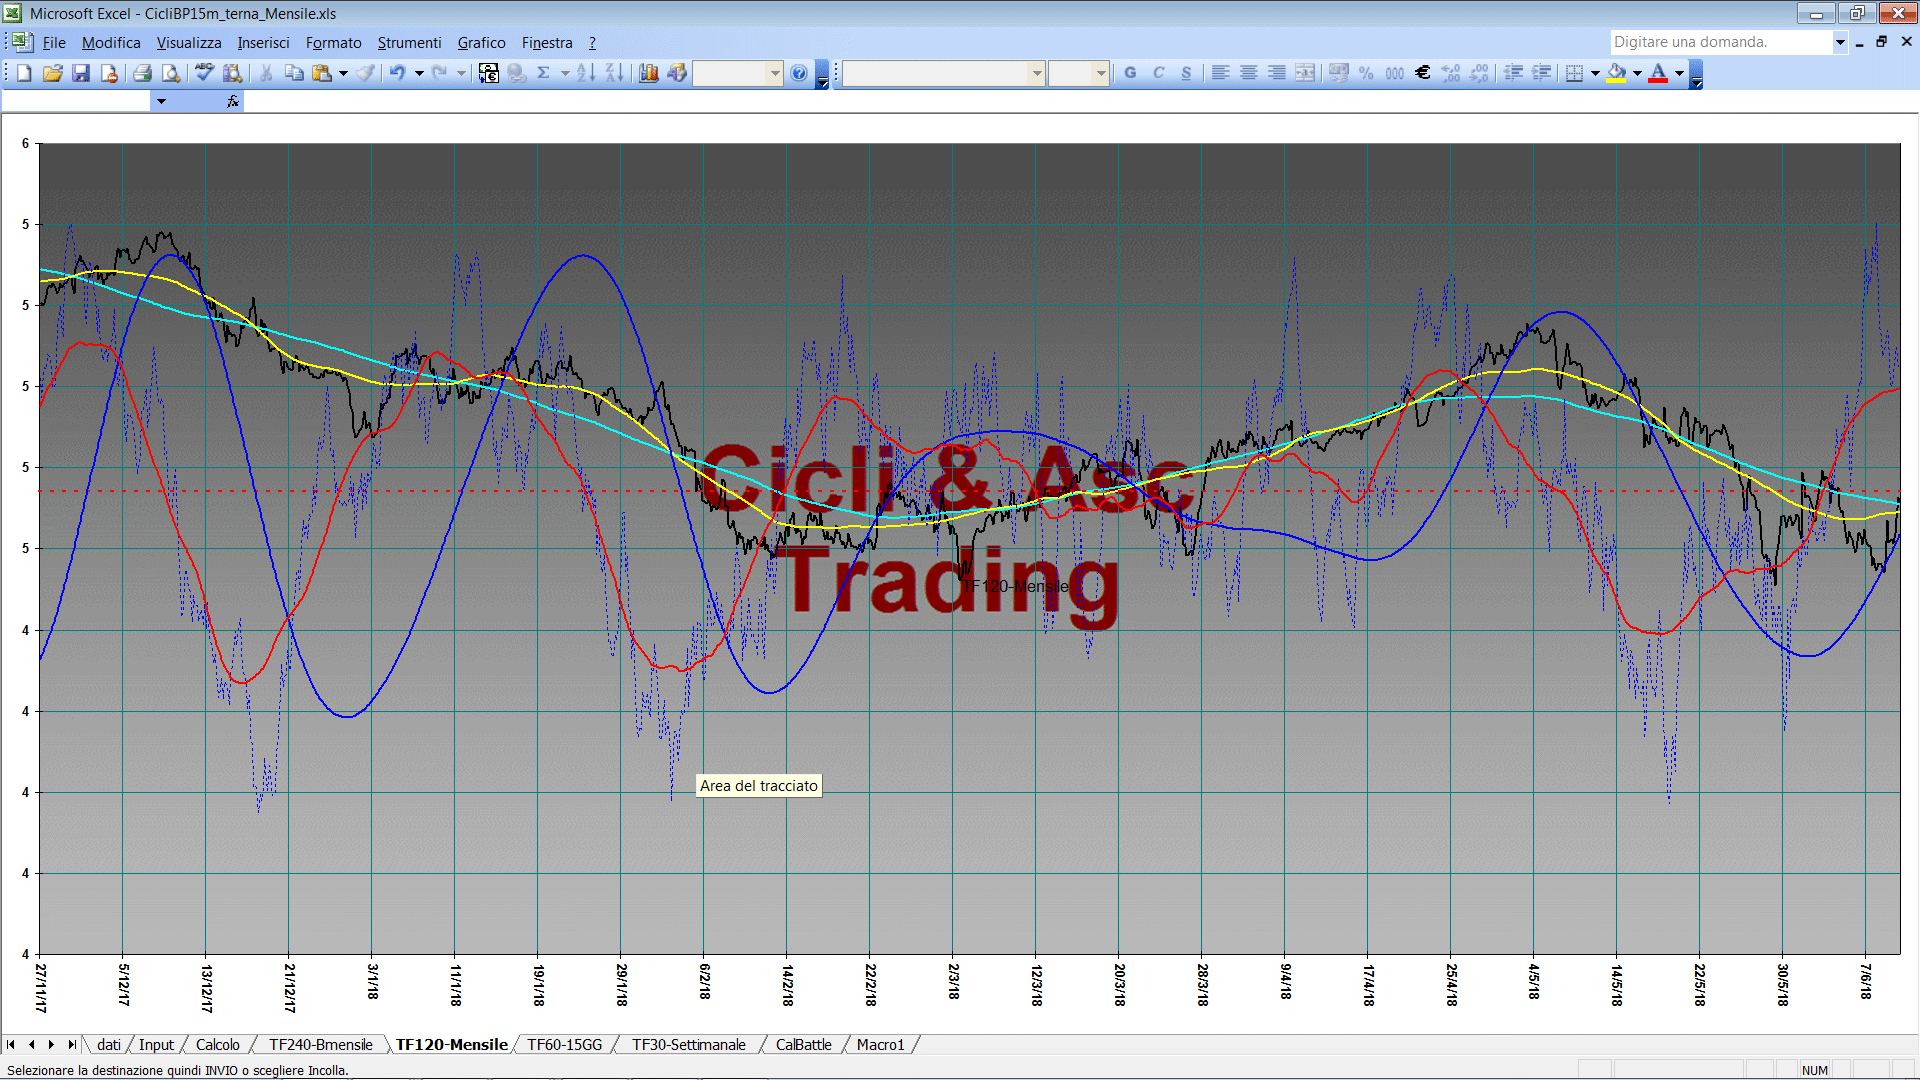Viewport: 1920px width, 1080px height.
Task: Open the Inserisci menu
Action: [x=263, y=42]
